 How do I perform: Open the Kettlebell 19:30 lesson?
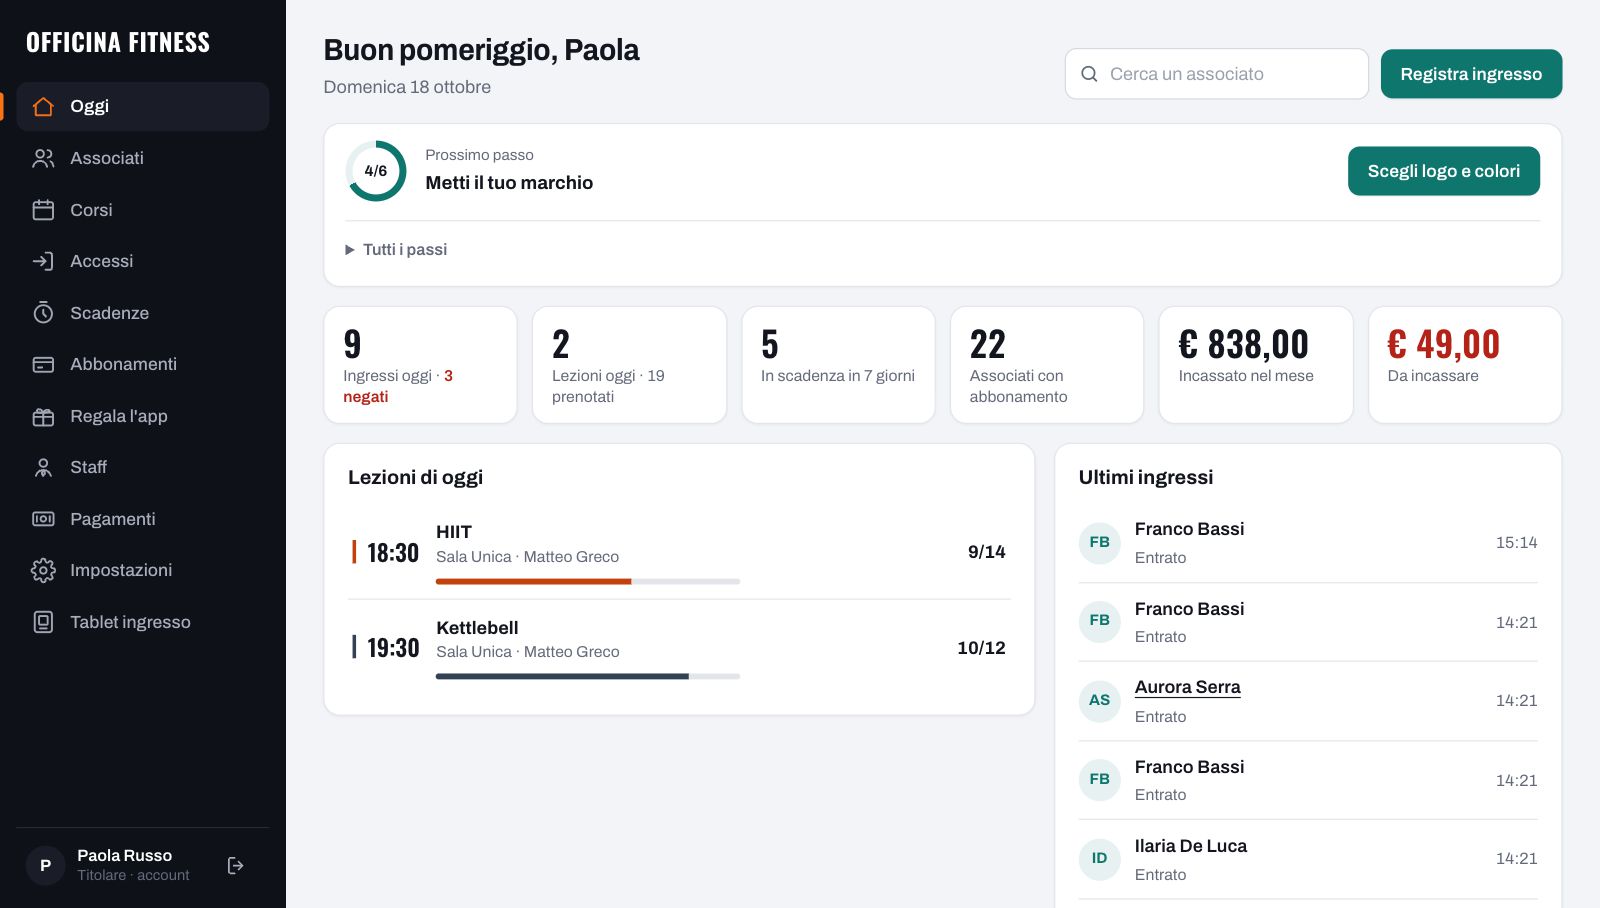[x=679, y=648]
